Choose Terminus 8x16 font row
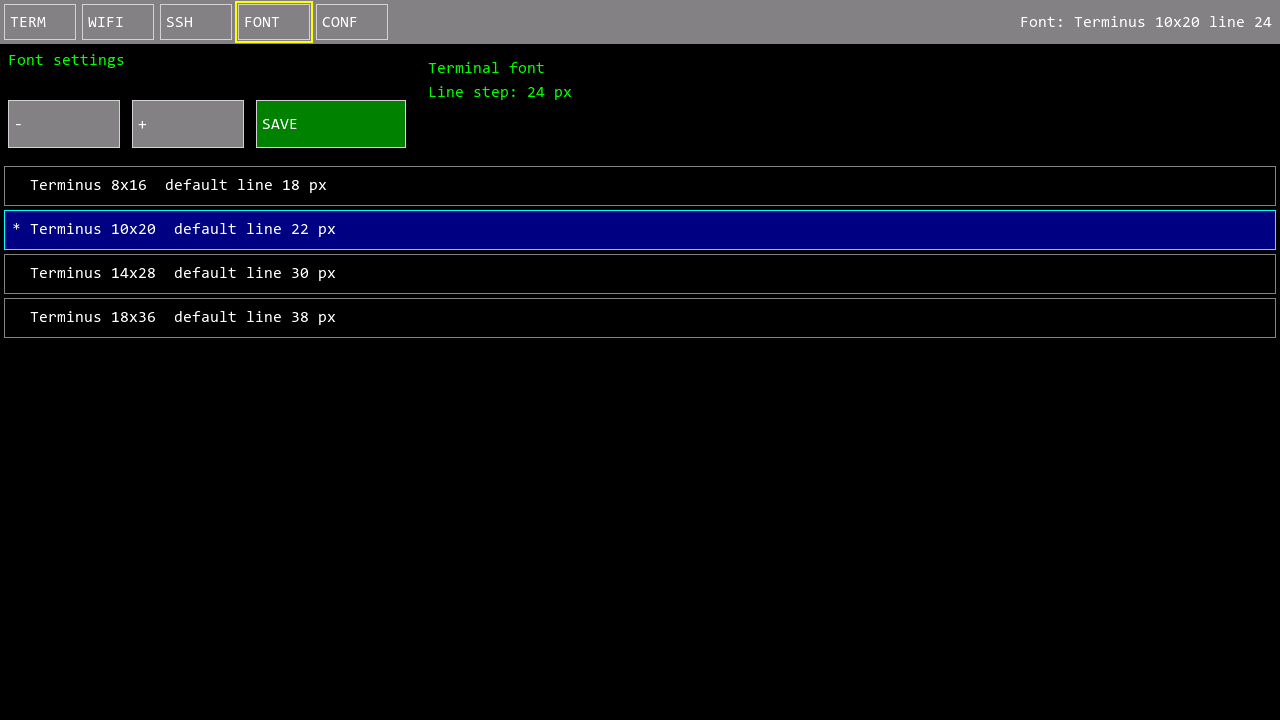This screenshot has height=720, width=1280. click(x=640, y=186)
